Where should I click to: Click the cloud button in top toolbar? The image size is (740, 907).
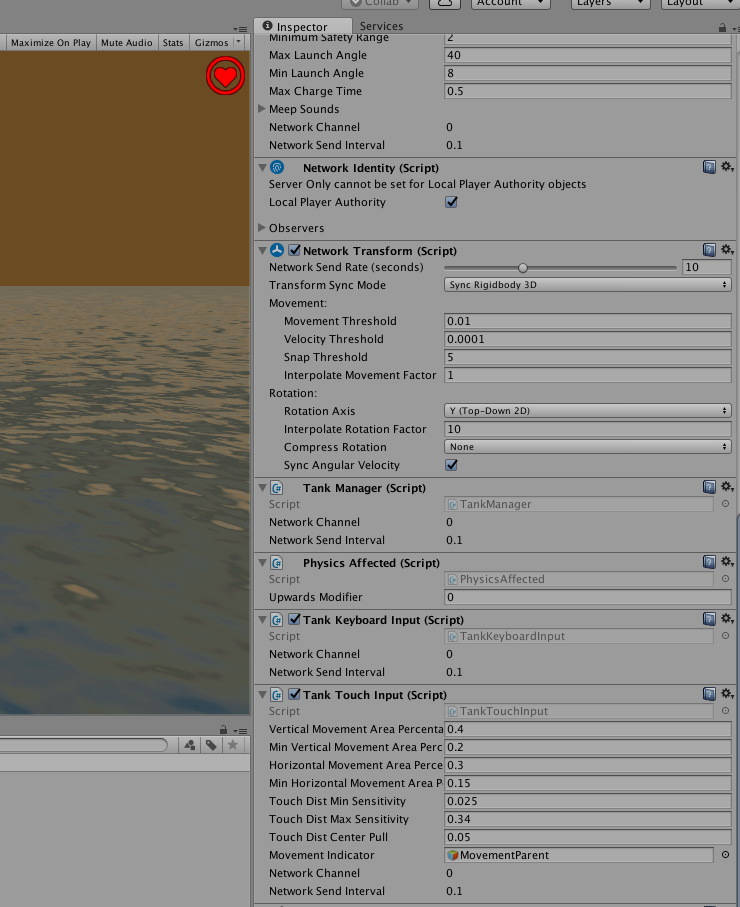(444, 3)
